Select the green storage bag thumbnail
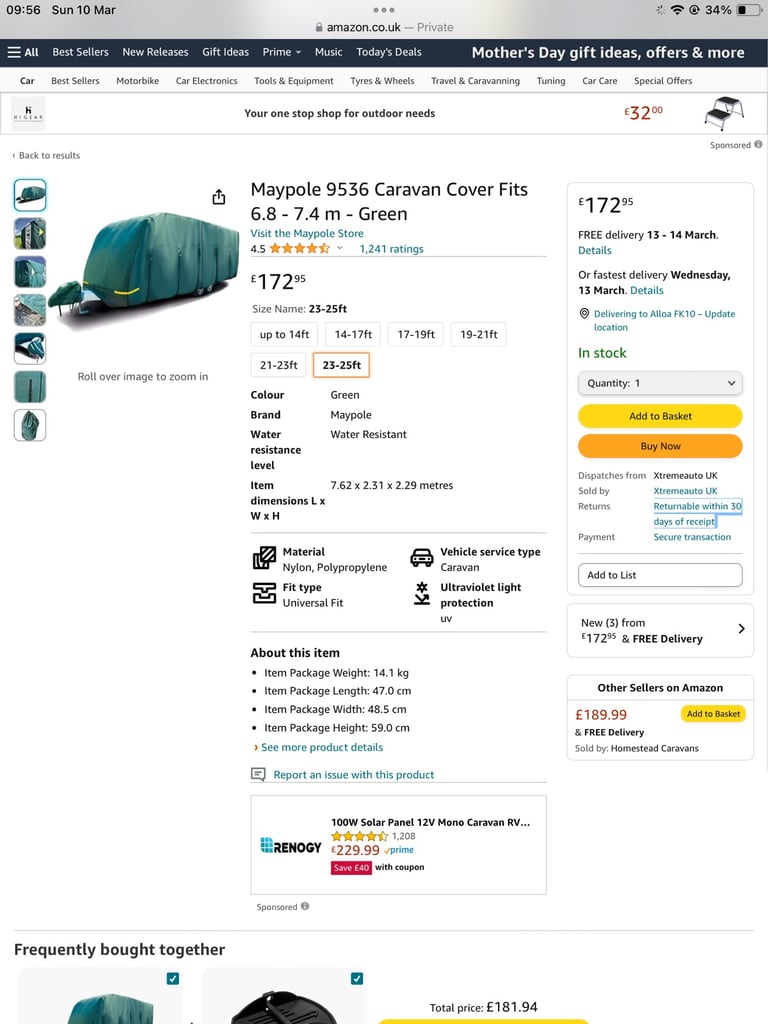Viewport: 768px width, 1024px height. point(29,424)
